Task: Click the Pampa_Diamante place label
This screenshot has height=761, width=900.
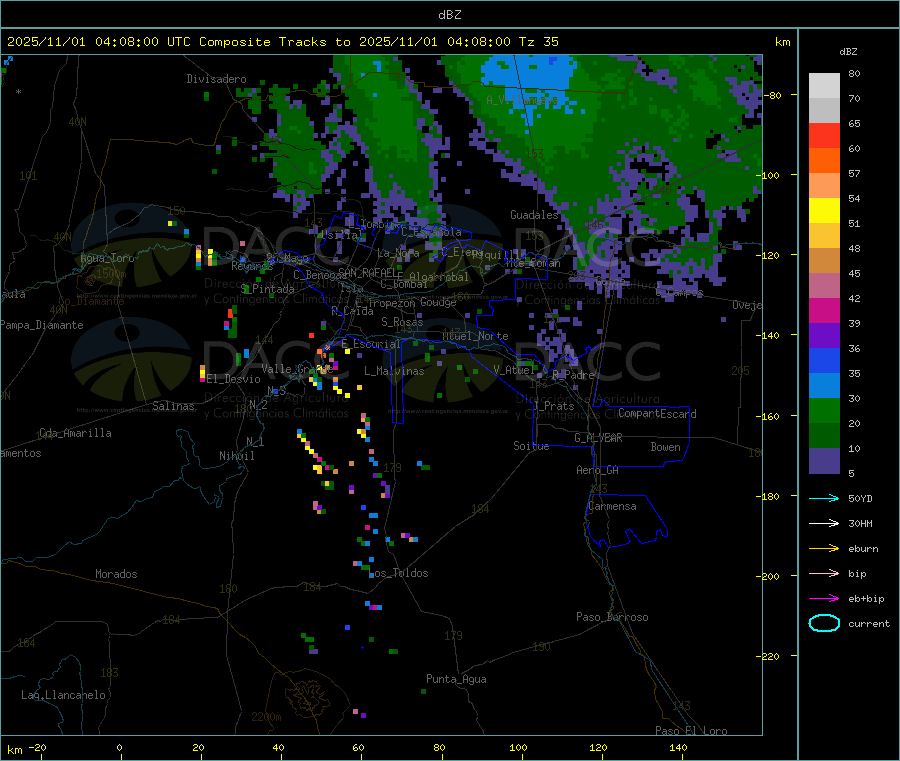Action: tap(42, 325)
